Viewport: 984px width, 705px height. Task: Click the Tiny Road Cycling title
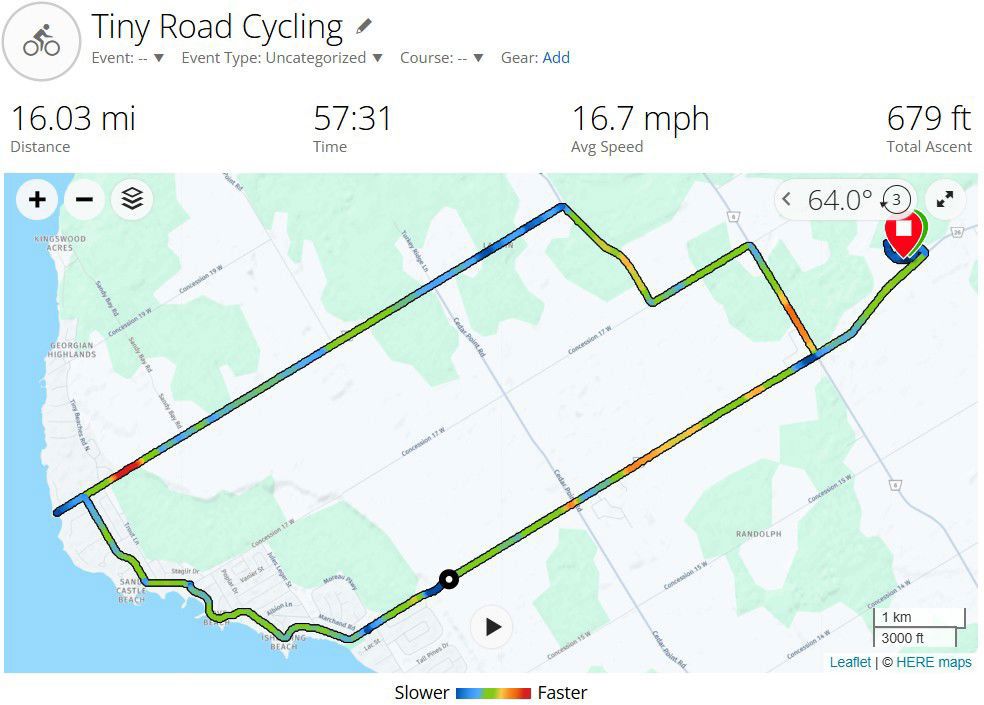click(x=217, y=28)
